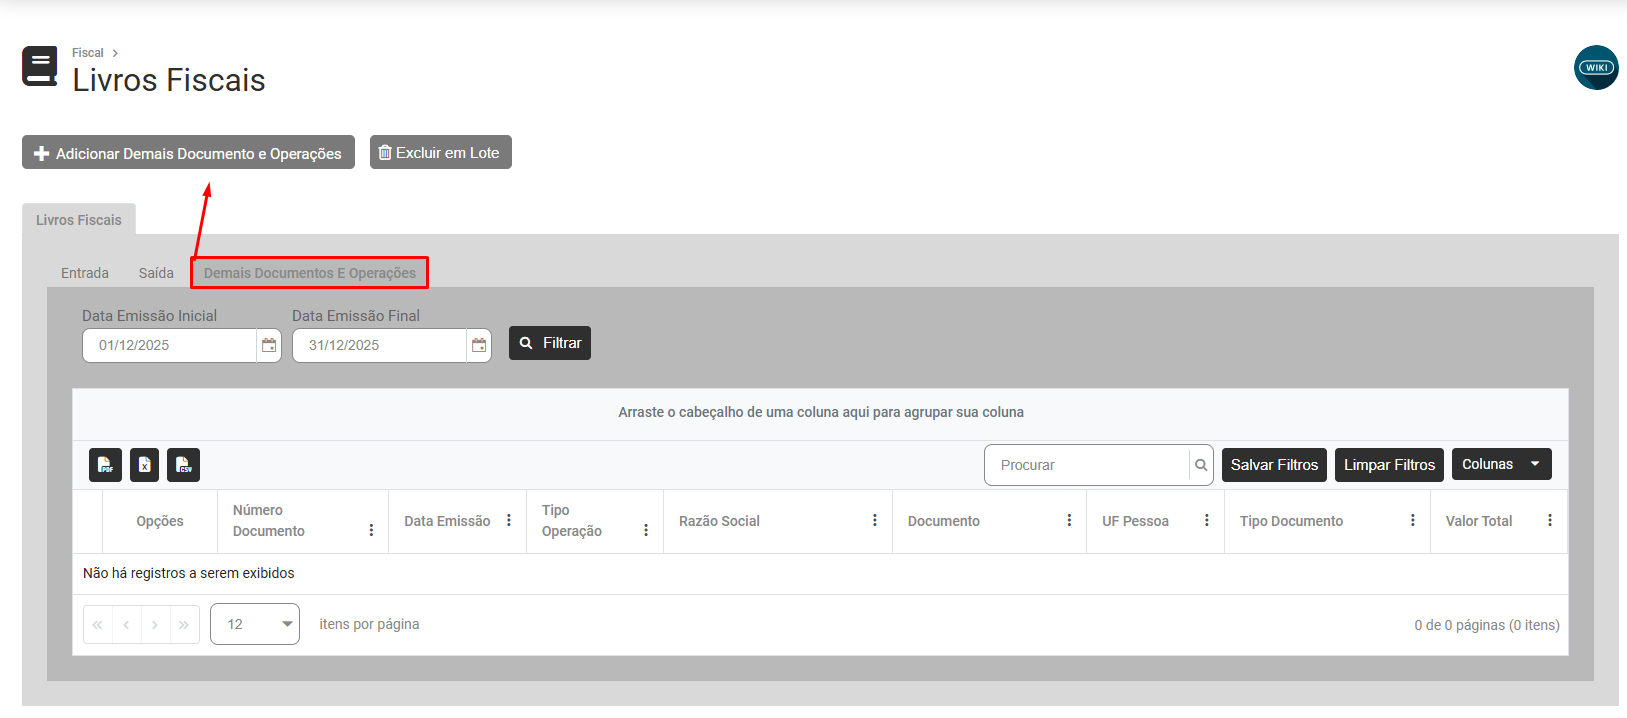Focus the Data Emissão Inicial date field
Image resolution: width=1627 pixels, height=718 pixels.
(x=169, y=345)
